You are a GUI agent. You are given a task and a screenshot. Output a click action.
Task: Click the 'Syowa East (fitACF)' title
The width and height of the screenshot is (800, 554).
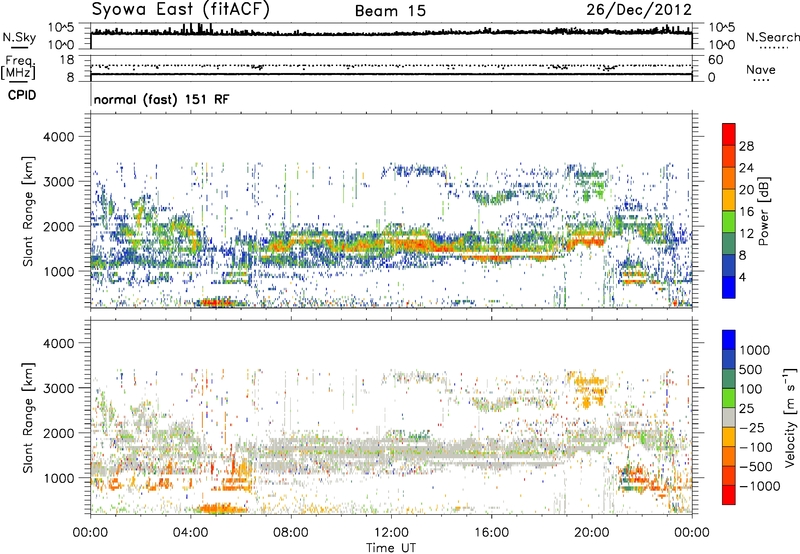(x=181, y=9)
